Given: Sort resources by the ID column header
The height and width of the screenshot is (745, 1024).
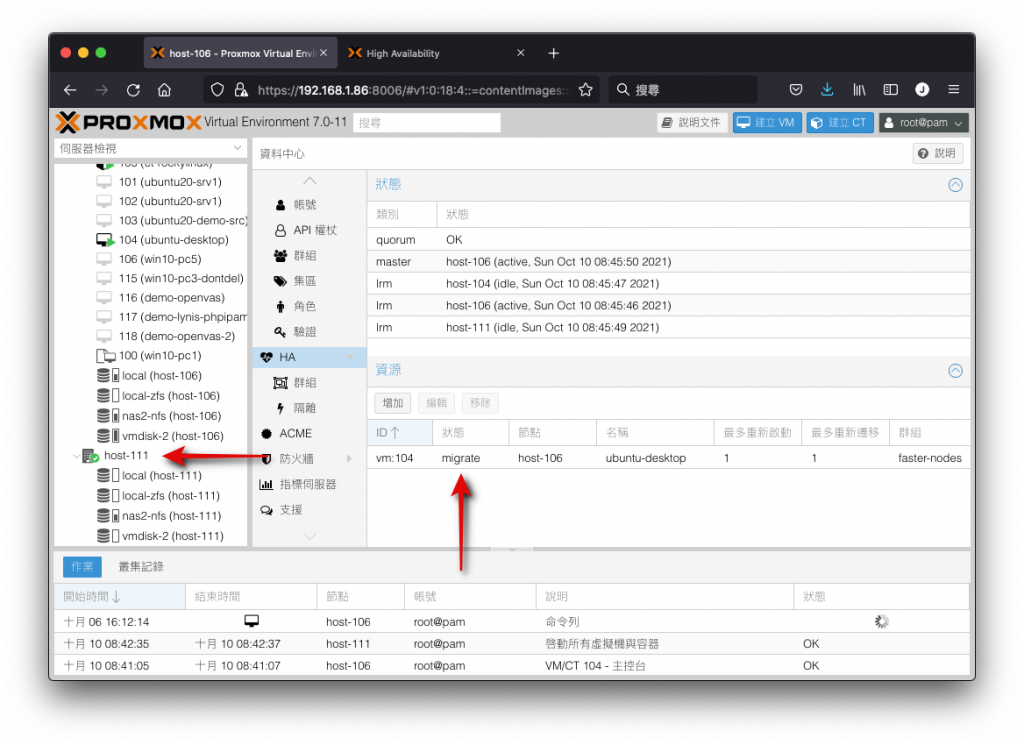Looking at the screenshot, I should (x=400, y=433).
